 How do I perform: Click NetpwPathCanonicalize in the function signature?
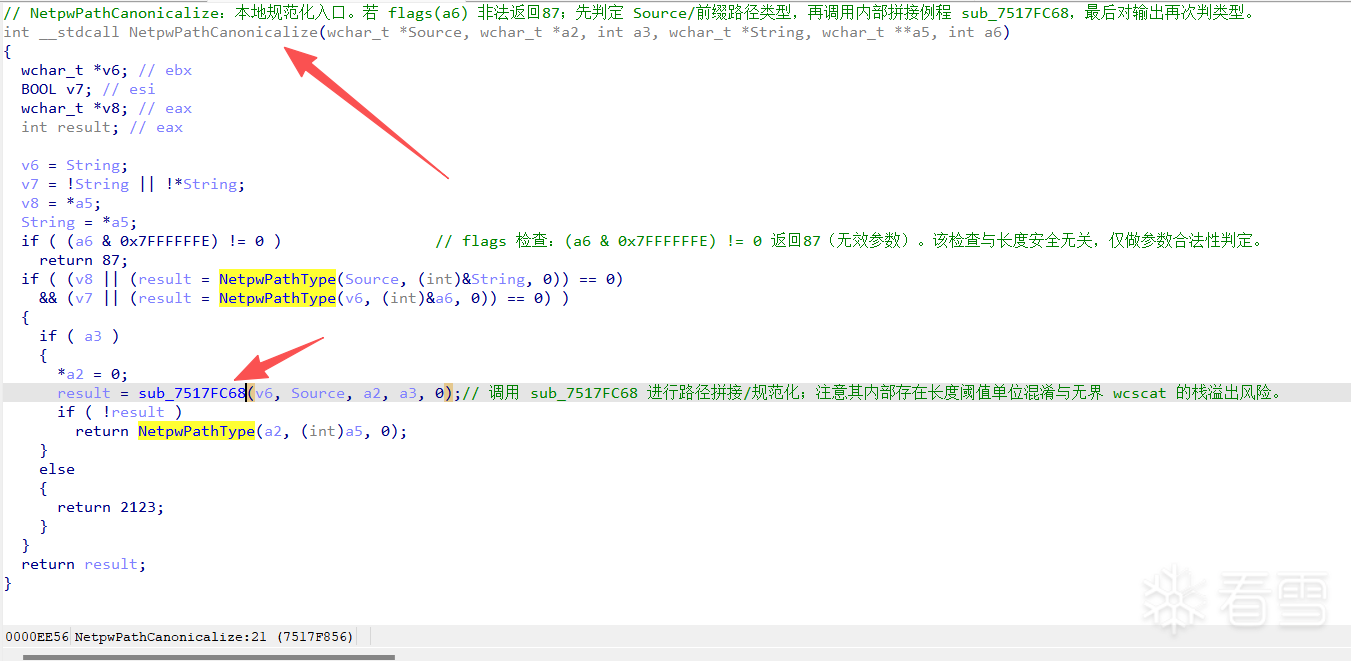click(x=222, y=32)
